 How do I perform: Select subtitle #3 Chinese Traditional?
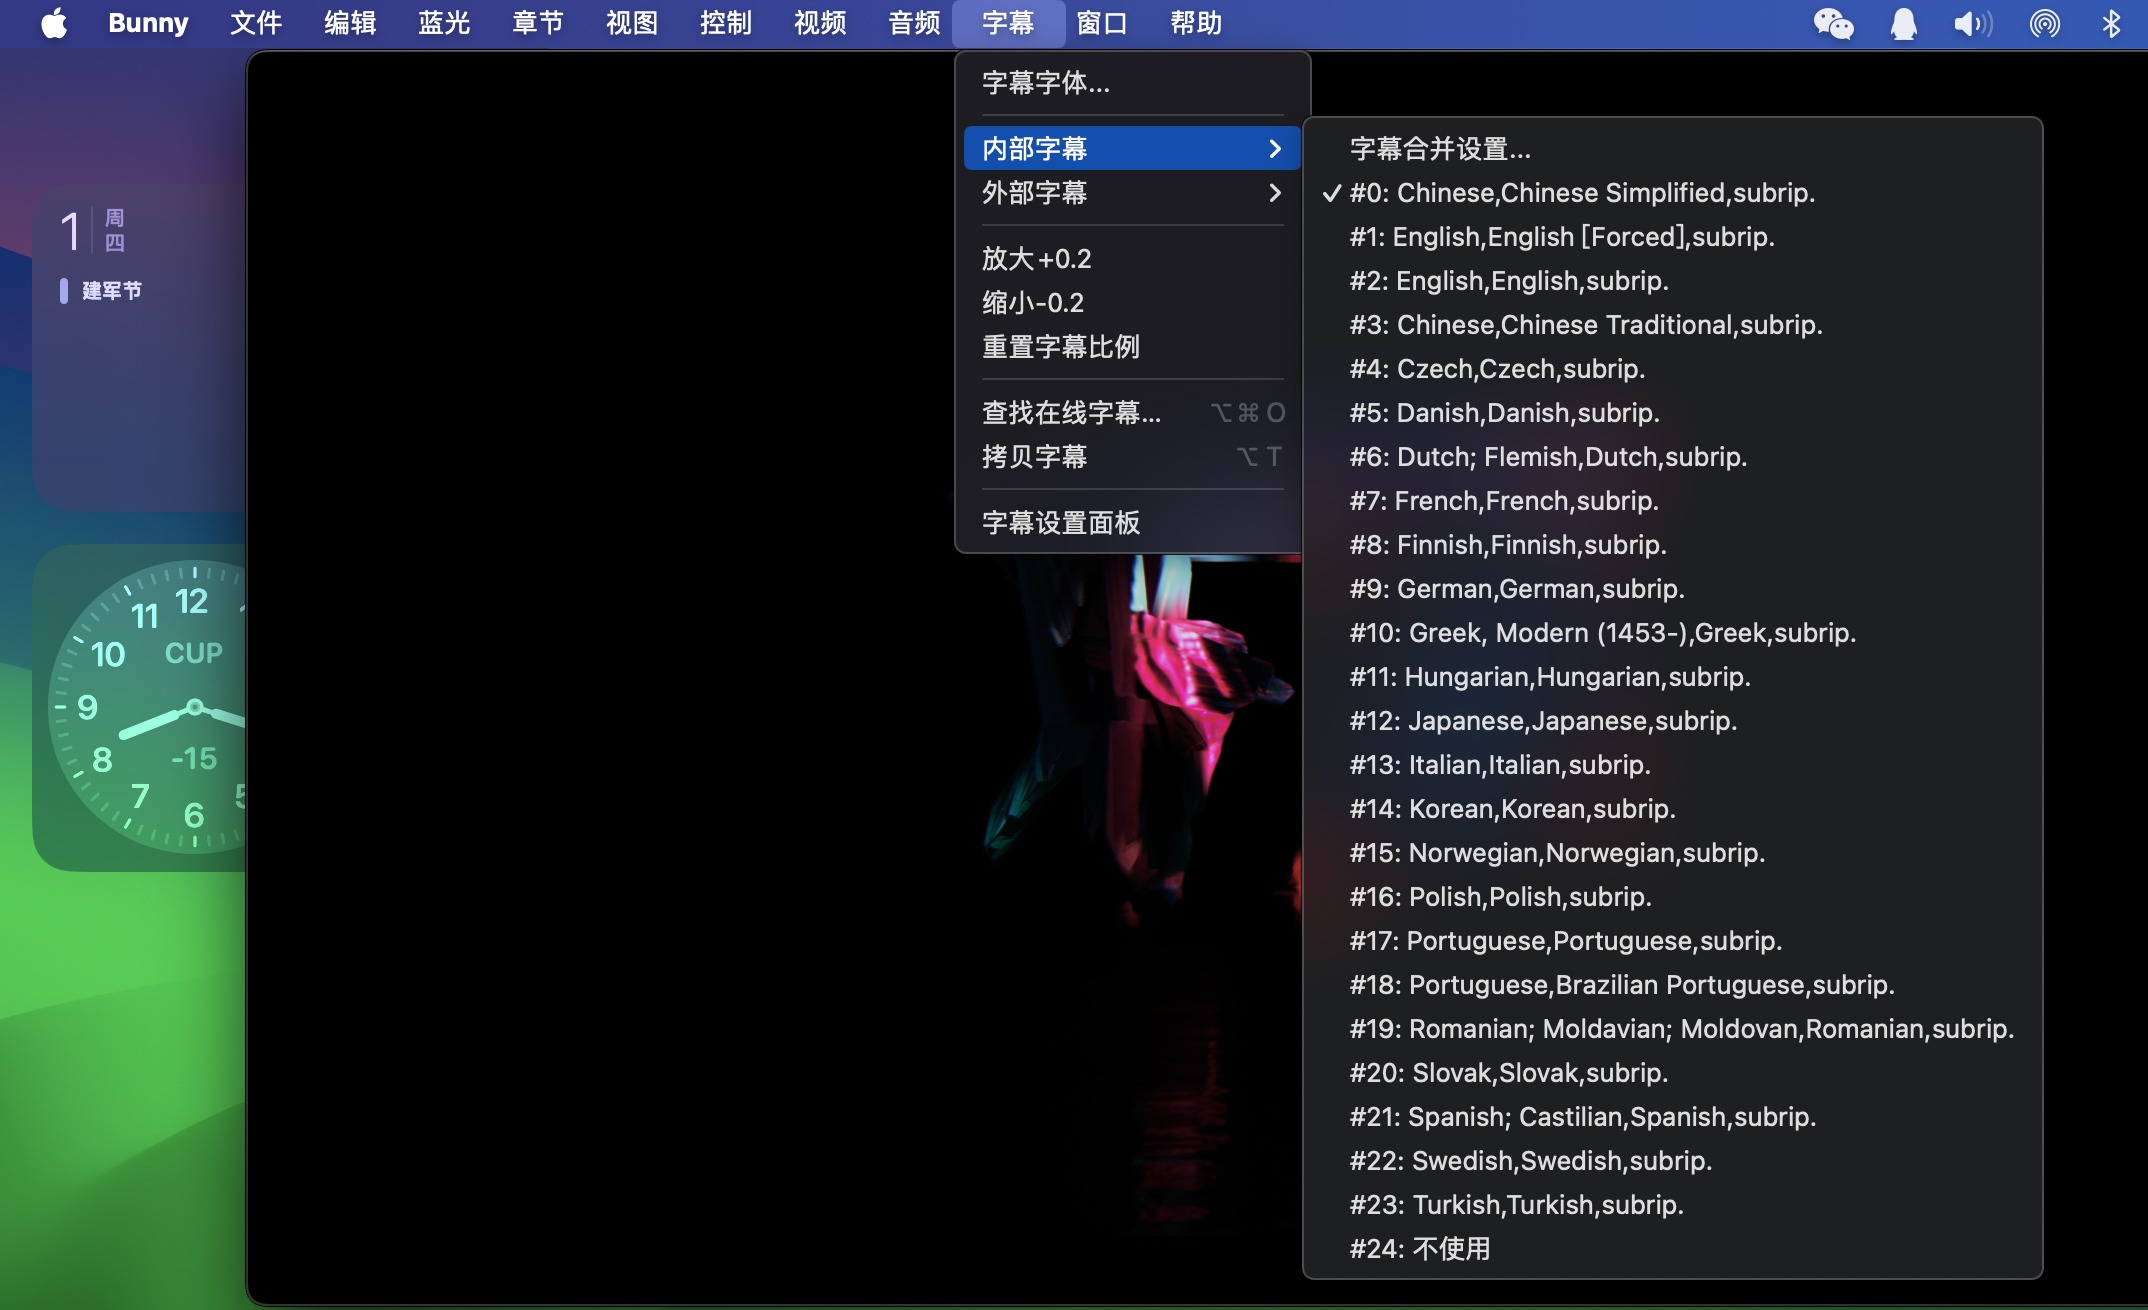[x=1672, y=324]
